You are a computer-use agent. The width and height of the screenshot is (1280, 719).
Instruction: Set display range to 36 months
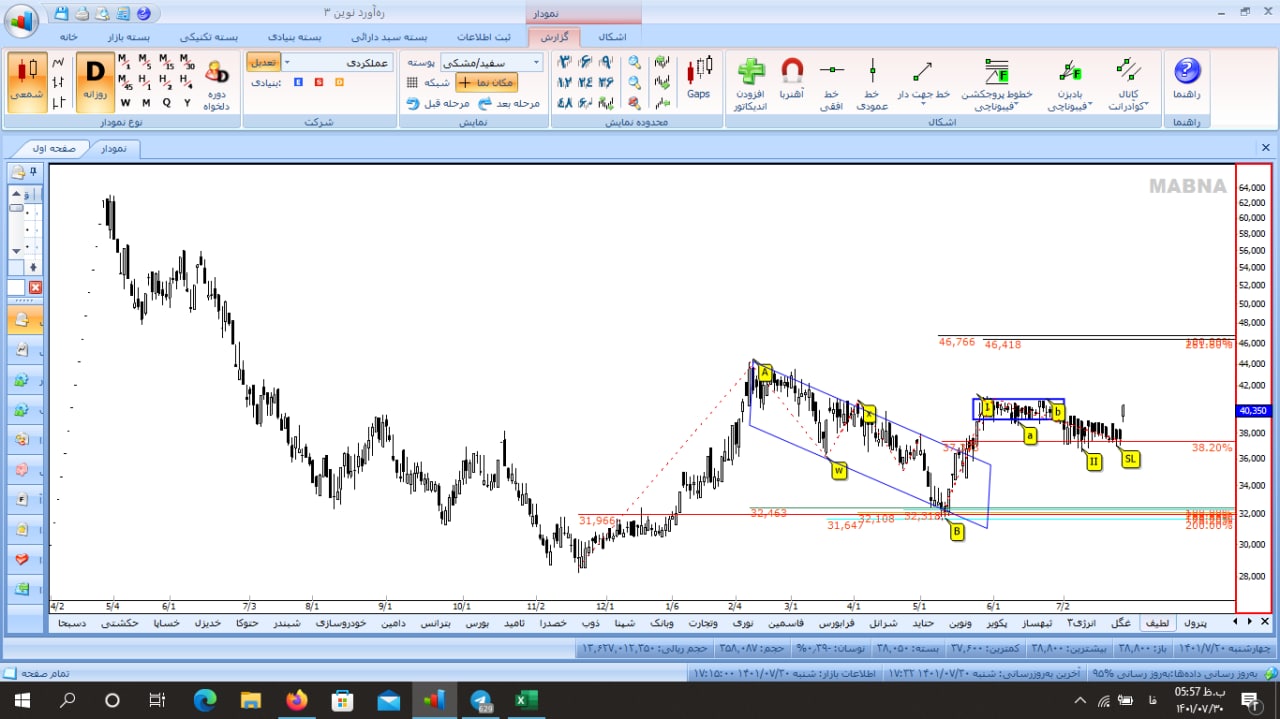coord(606,83)
